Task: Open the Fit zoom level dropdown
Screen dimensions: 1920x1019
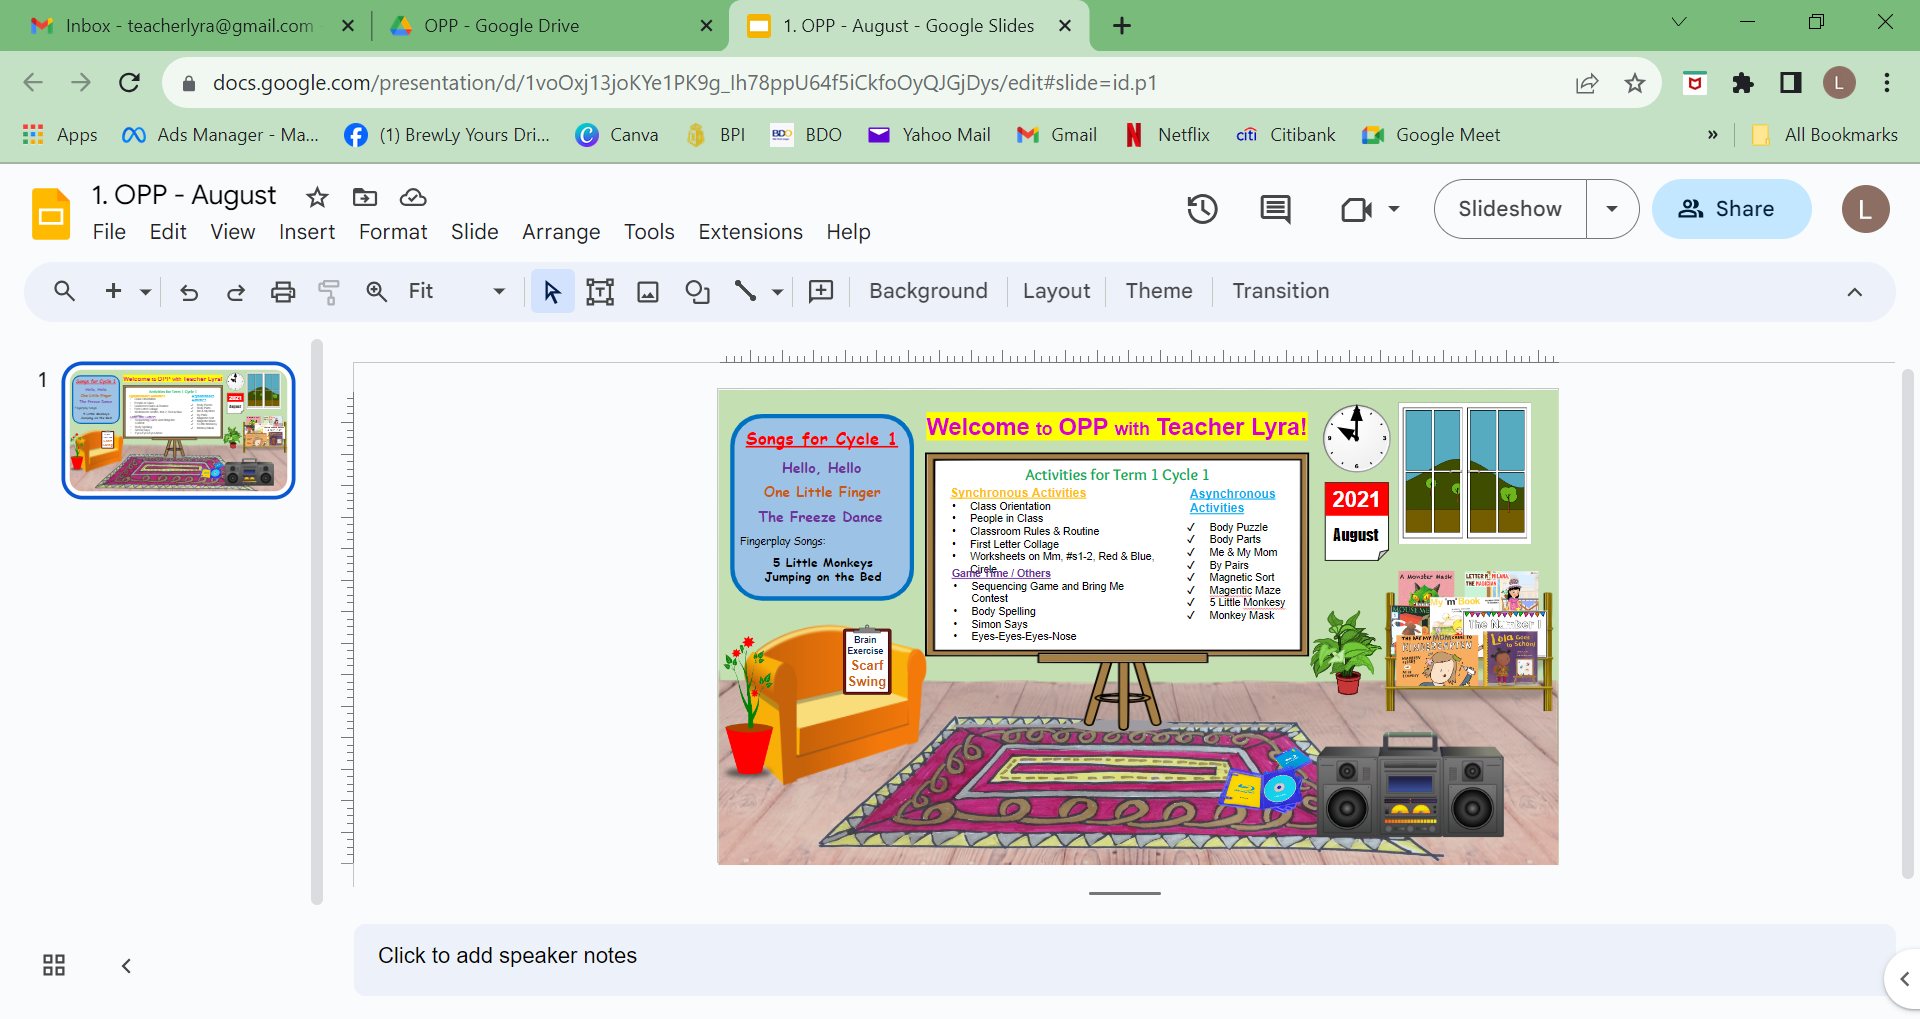Action: point(457,291)
